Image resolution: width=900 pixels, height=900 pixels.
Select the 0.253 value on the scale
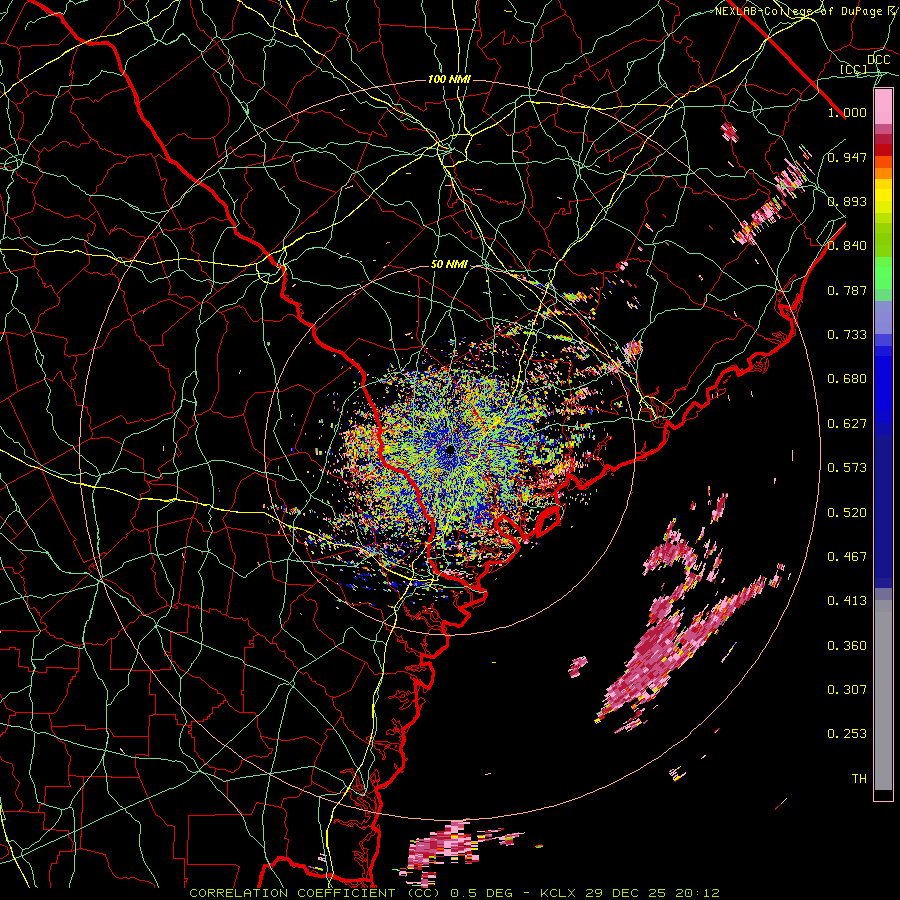(x=847, y=734)
